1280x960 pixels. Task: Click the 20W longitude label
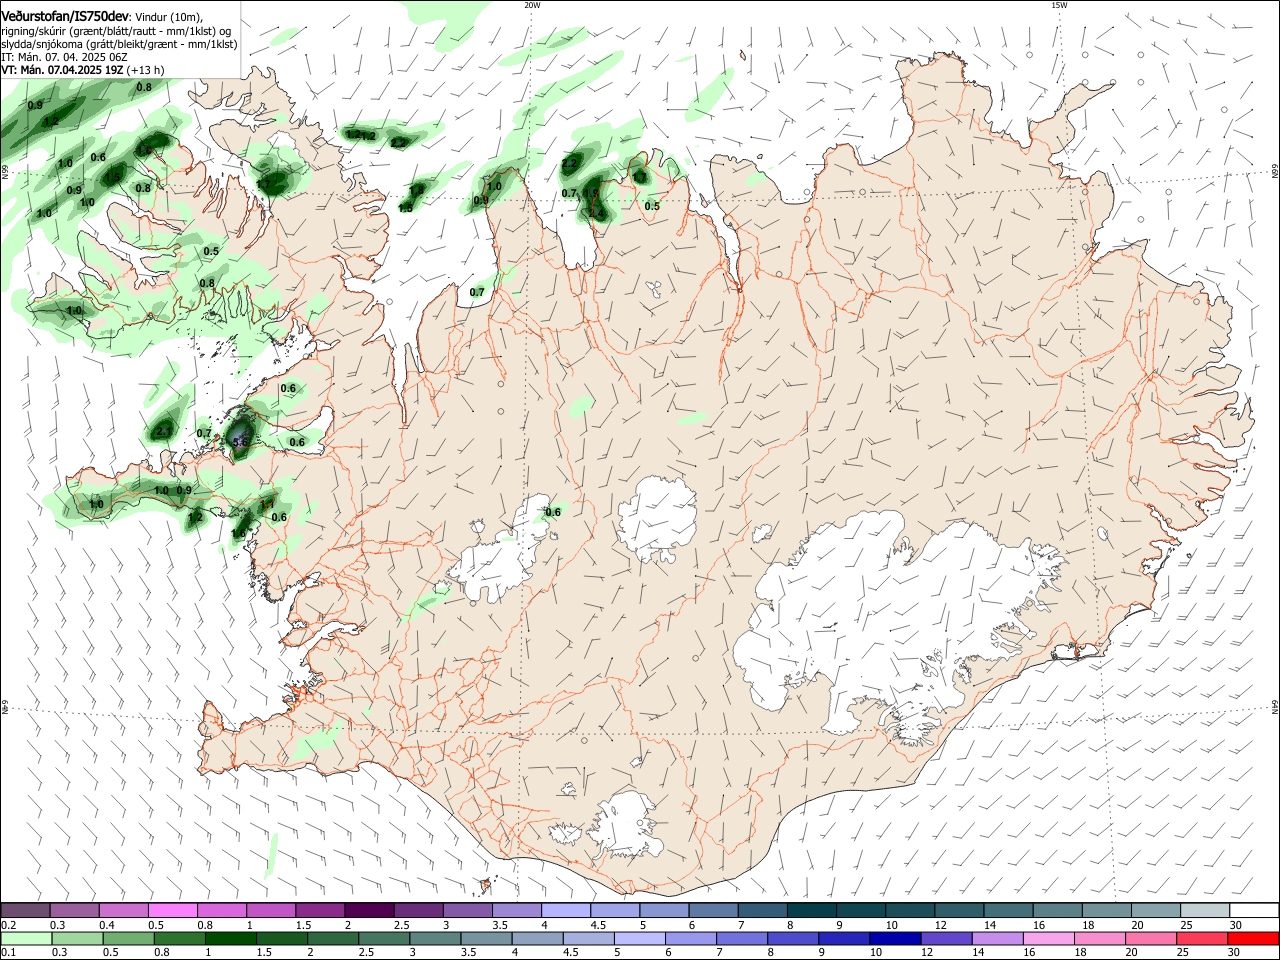coord(532,5)
